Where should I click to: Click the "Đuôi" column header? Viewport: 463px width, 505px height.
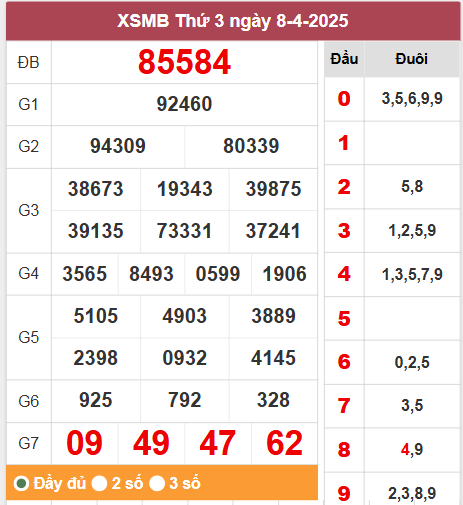coord(412,59)
